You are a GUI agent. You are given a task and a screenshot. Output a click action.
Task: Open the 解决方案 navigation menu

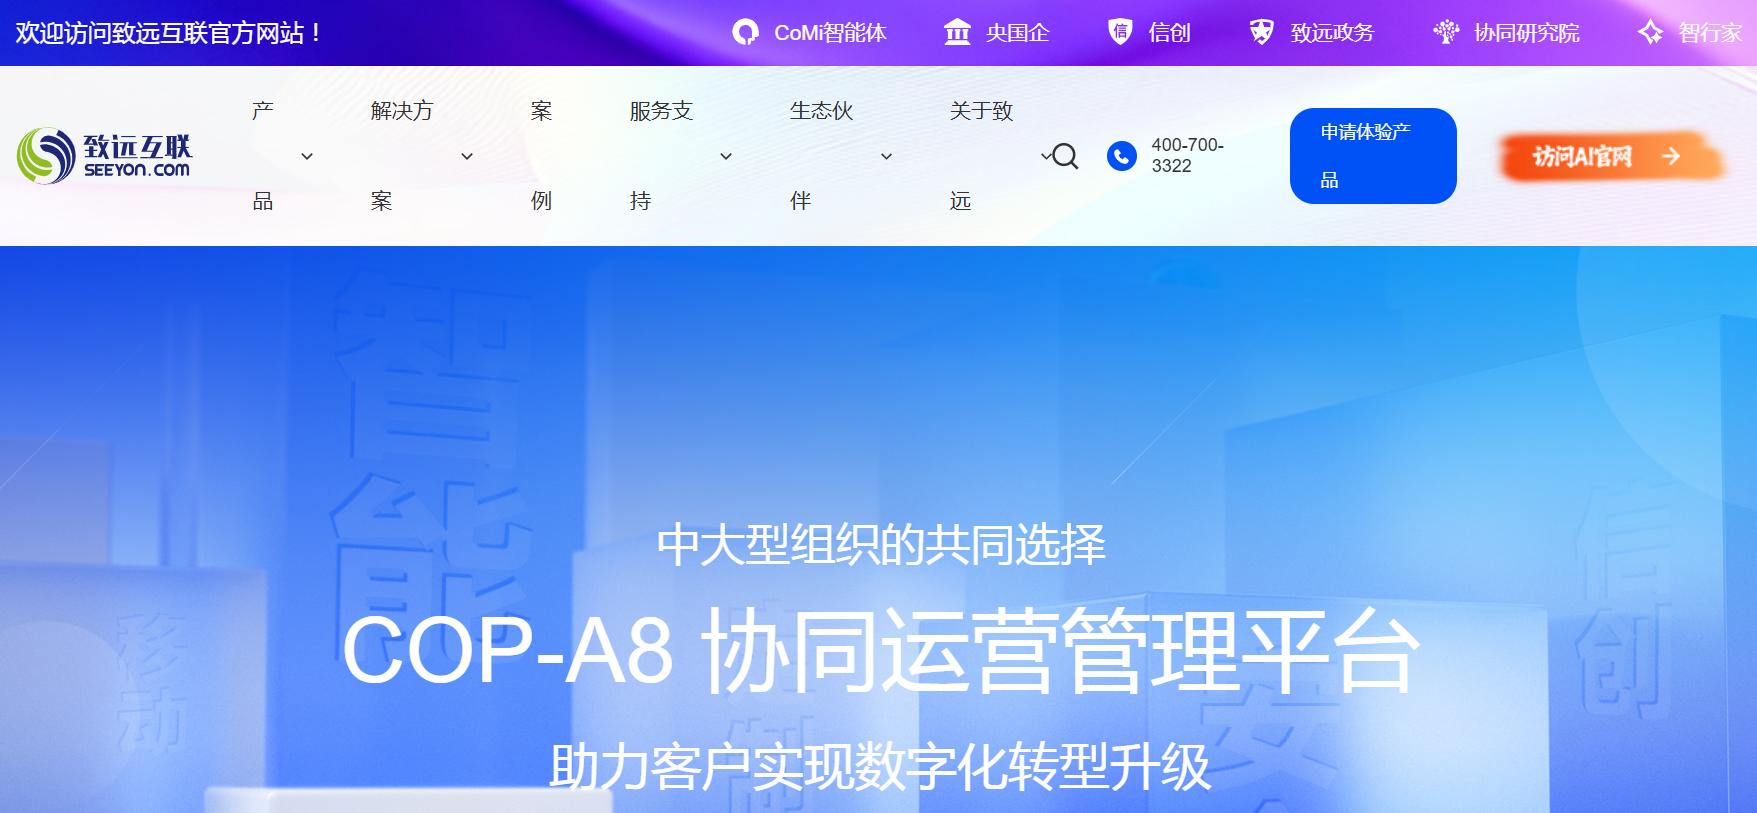tap(401, 156)
